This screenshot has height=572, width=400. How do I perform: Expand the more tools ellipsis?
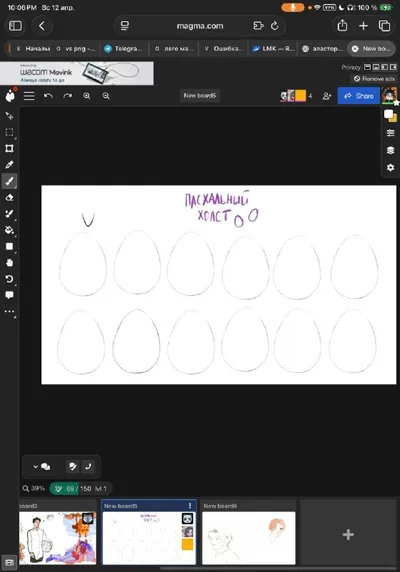coord(9,312)
